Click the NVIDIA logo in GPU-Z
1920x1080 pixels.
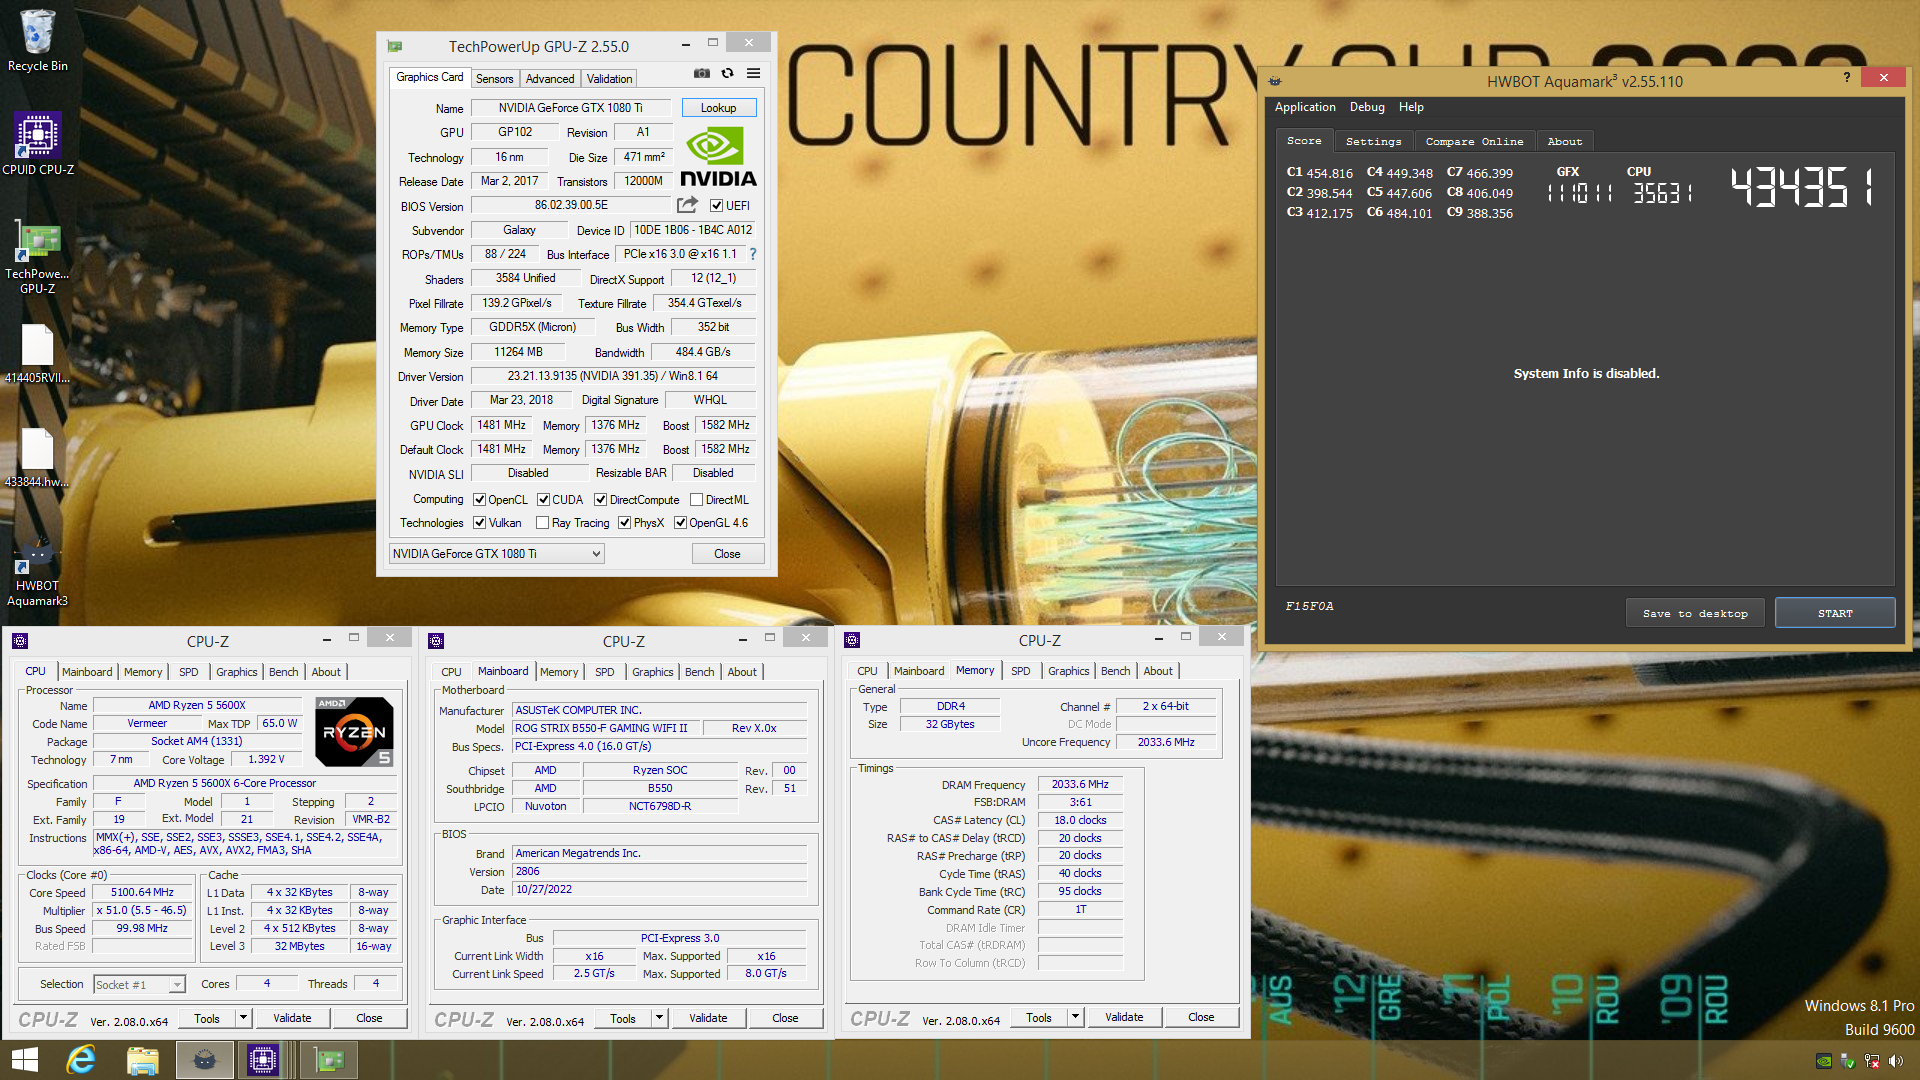[x=718, y=158]
